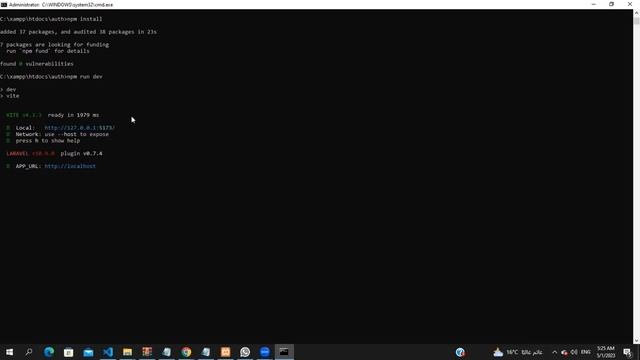Open the Get Help tray icon
Viewport: 640px width, 360px height.
(x=460, y=352)
